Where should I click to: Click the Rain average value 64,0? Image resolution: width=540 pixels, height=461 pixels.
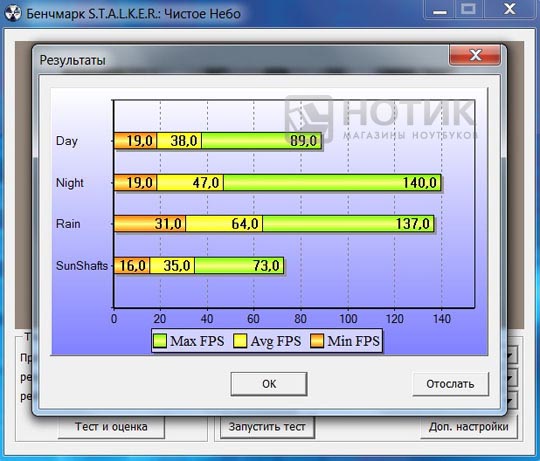click(x=245, y=224)
